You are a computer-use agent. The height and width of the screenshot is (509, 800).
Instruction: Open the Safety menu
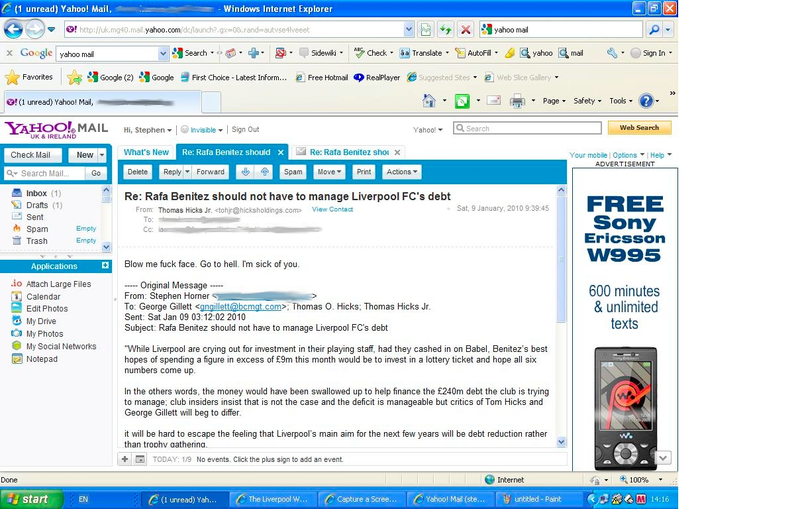pos(587,101)
